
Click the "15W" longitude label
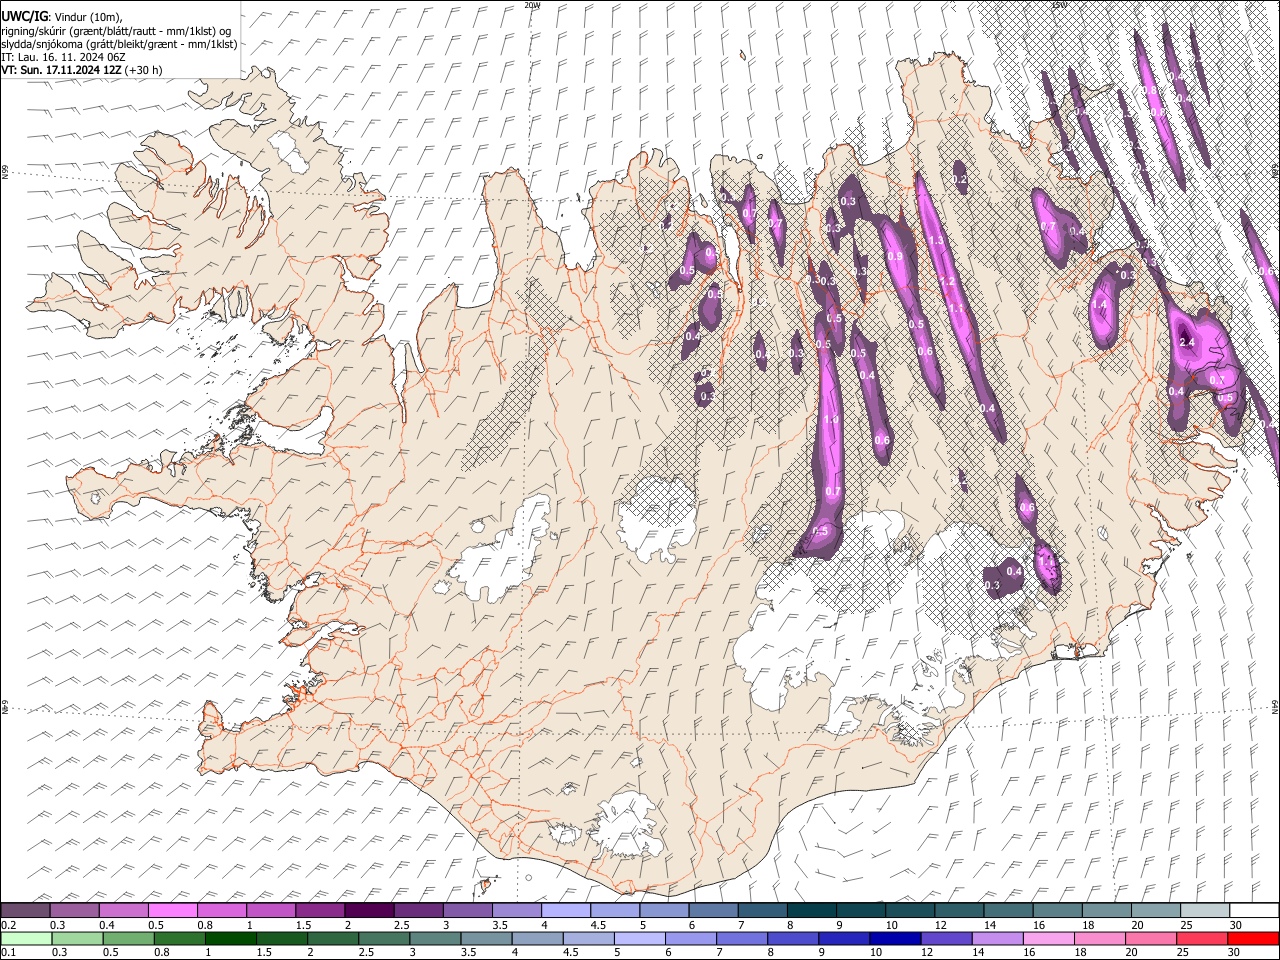1059,5
